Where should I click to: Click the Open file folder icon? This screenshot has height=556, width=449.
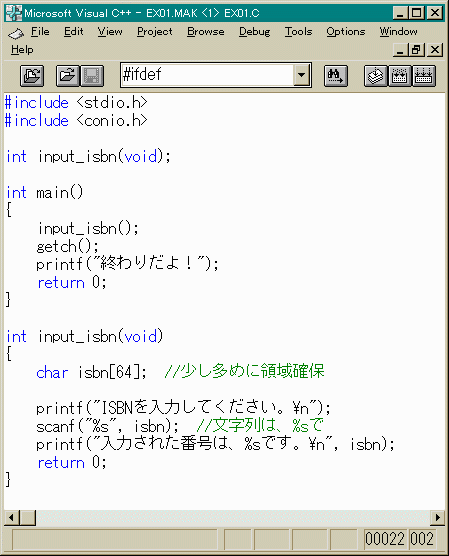[68, 76]
